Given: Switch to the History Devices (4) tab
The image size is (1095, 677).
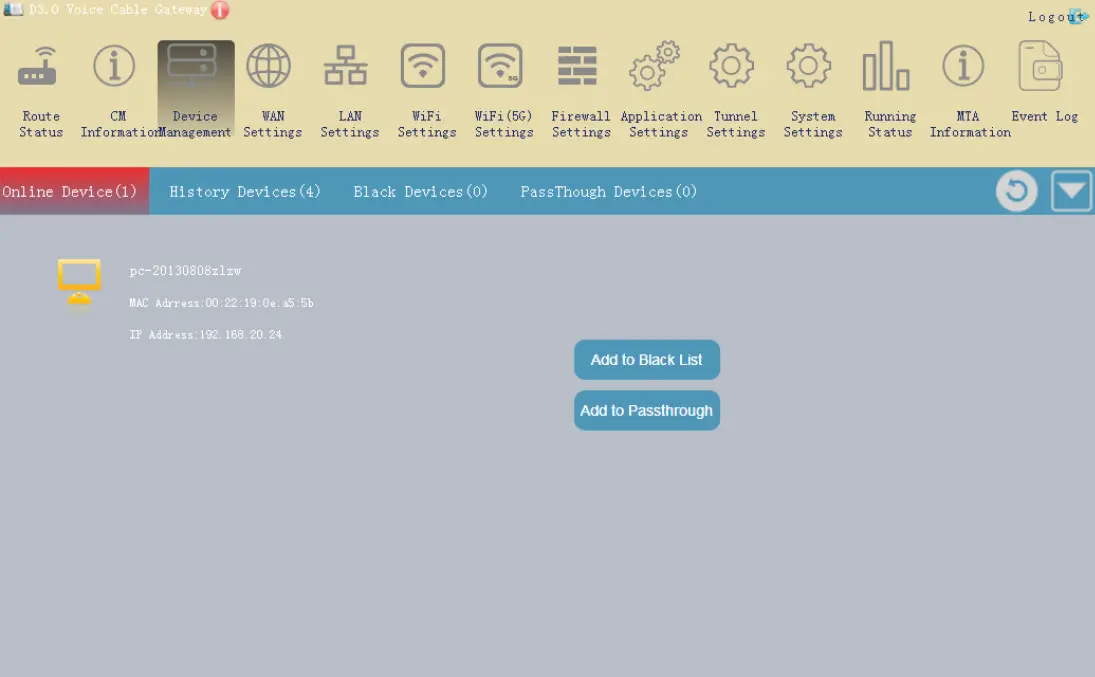Looking at the screenshot, I should [x=244, y=191].
